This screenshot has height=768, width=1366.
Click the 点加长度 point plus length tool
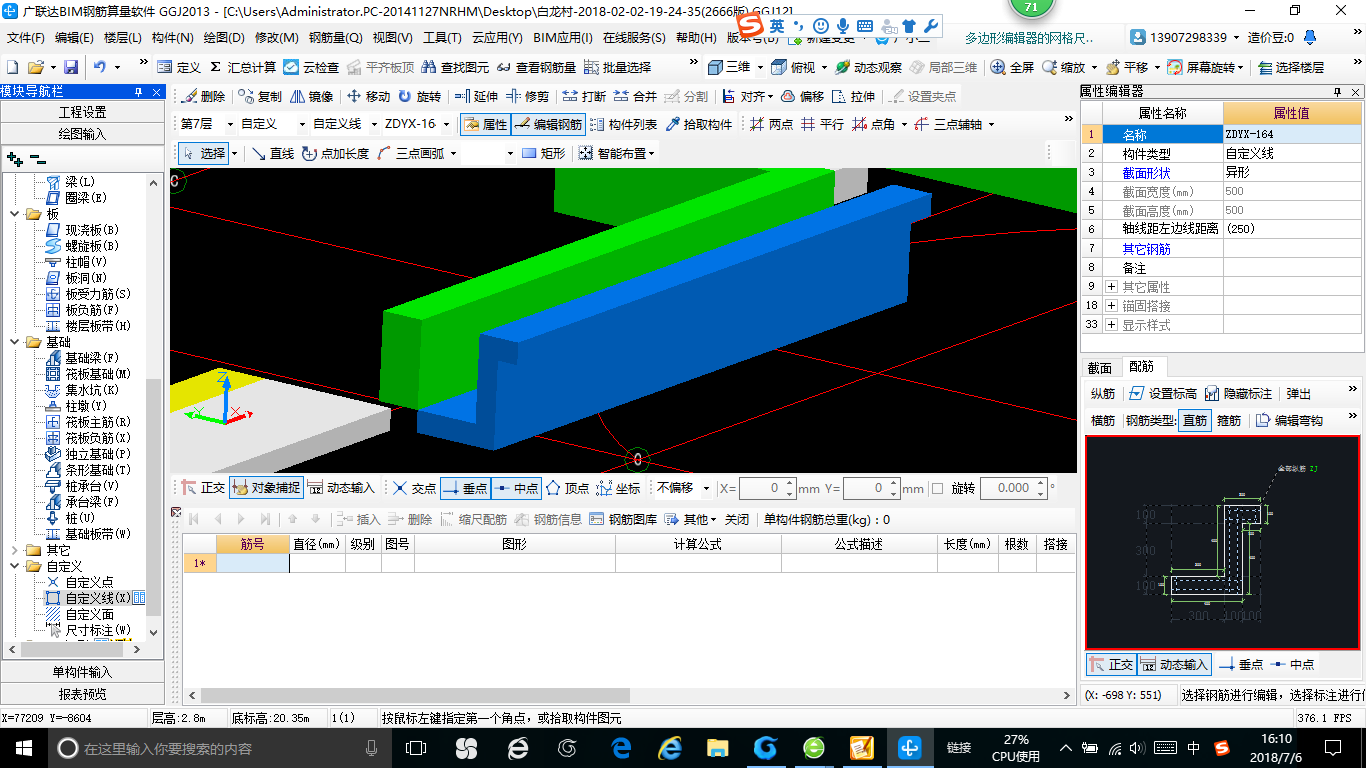[x=335, y=153]
